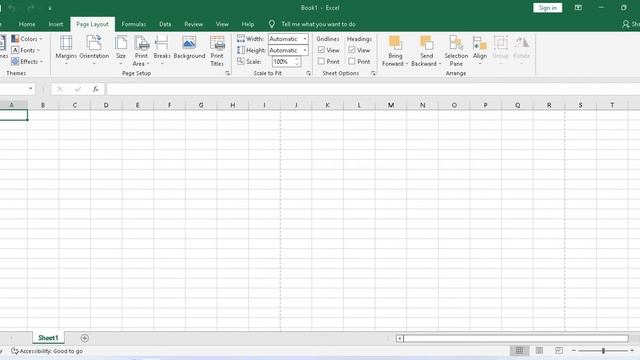Image resolution: width=640 pixels, height=360 pixels.
Task: Open the Height scale dropdown
Action: [304, 50]
